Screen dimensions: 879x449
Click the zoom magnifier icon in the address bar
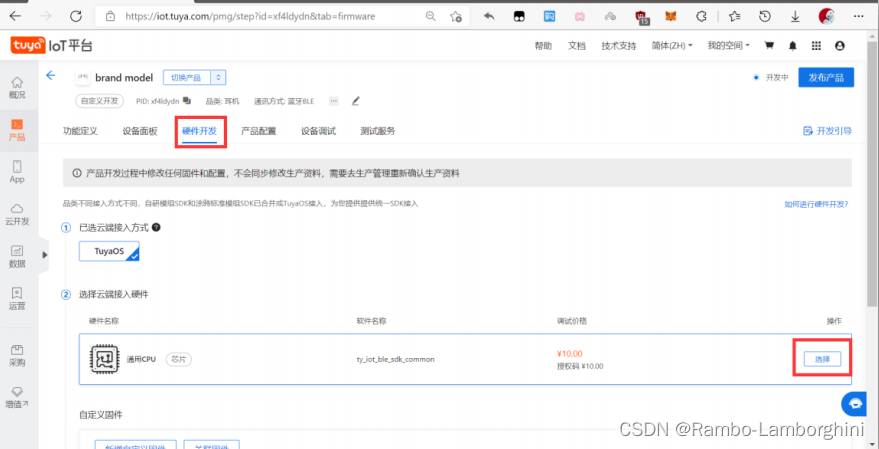431,16
